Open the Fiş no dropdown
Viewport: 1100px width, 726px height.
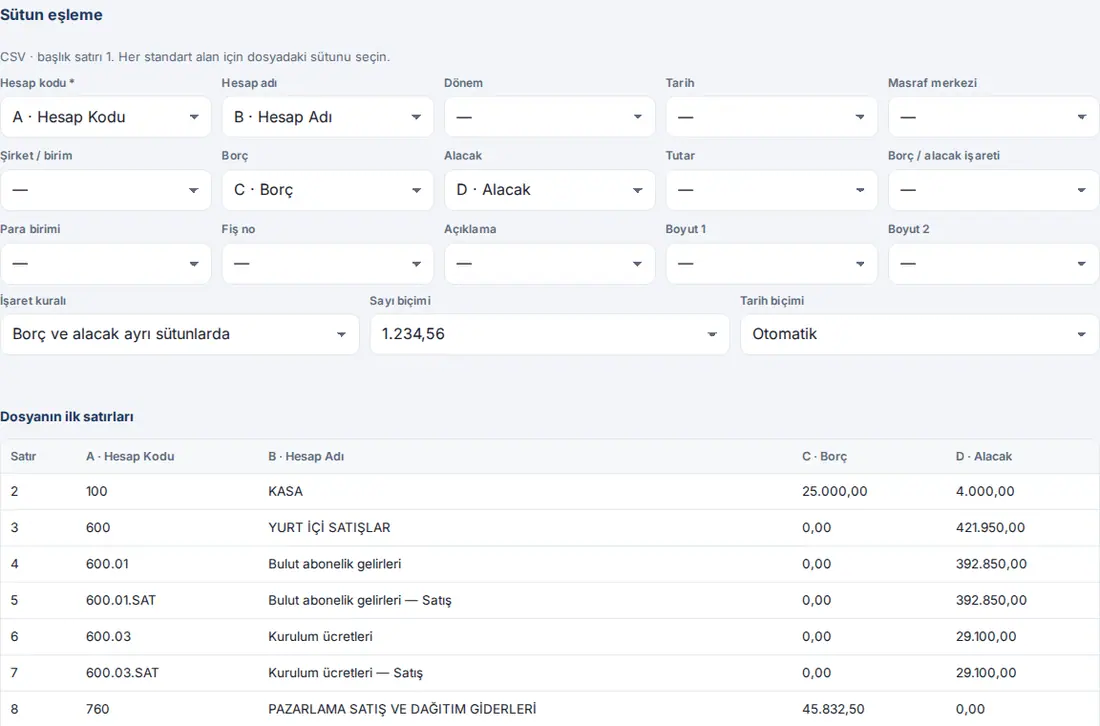(x=328, y=264)
